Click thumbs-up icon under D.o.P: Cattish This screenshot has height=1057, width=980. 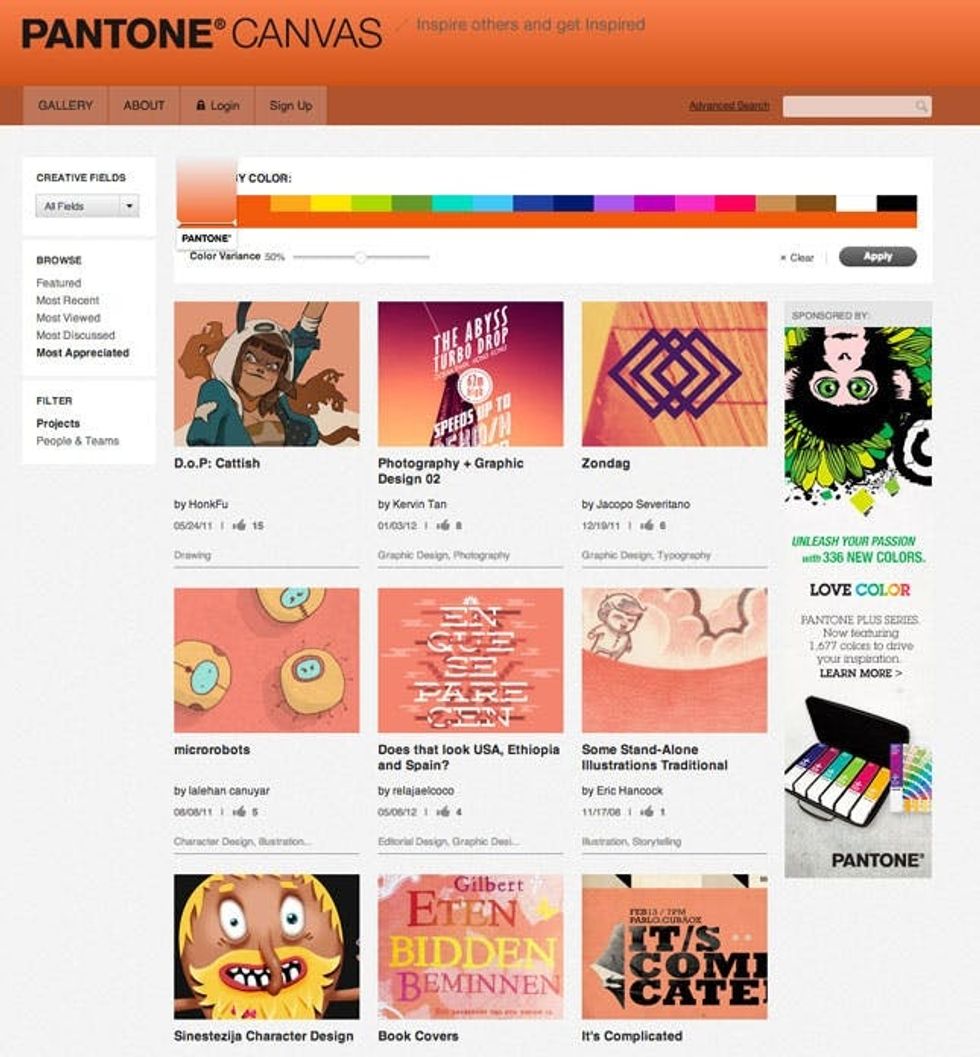(239, 525)
